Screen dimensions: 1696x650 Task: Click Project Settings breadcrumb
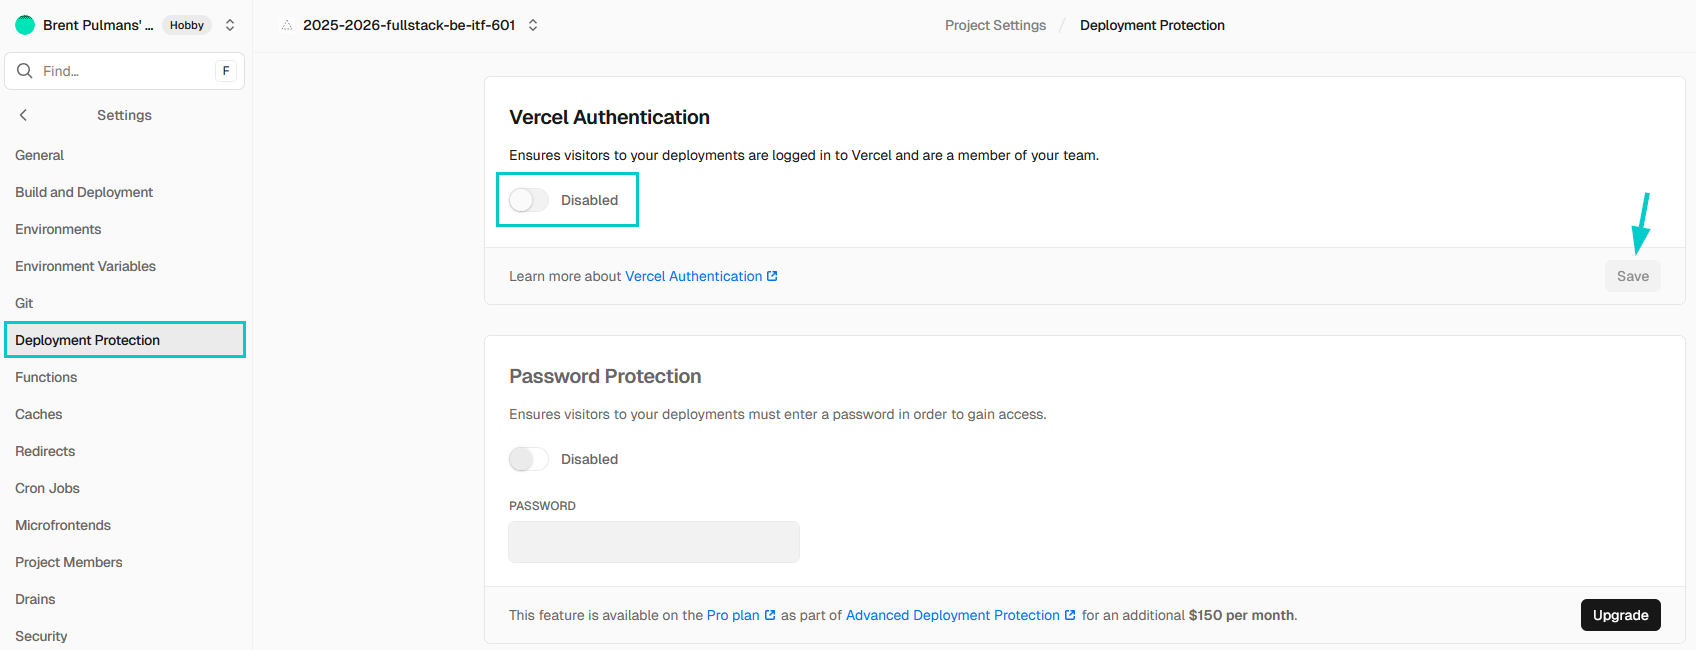(x=995, y=25)
